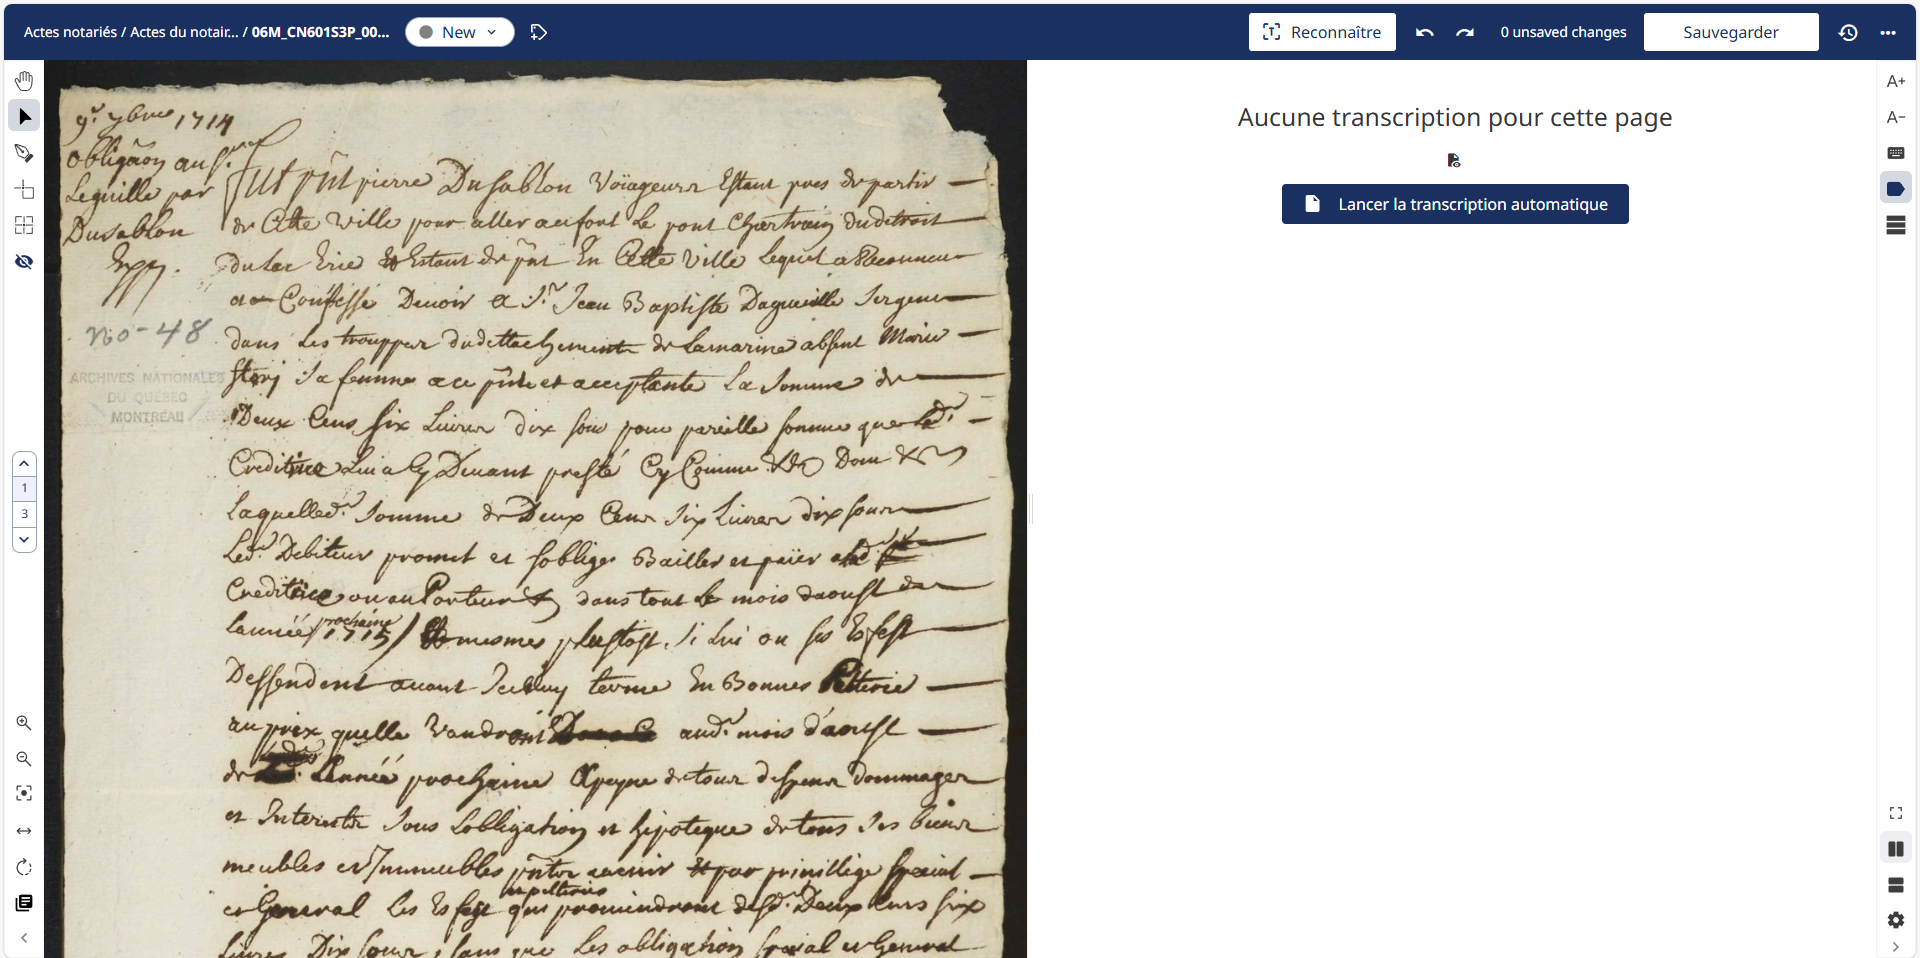
Task: Rotate the document image
Action: click(x=24, y=867)
